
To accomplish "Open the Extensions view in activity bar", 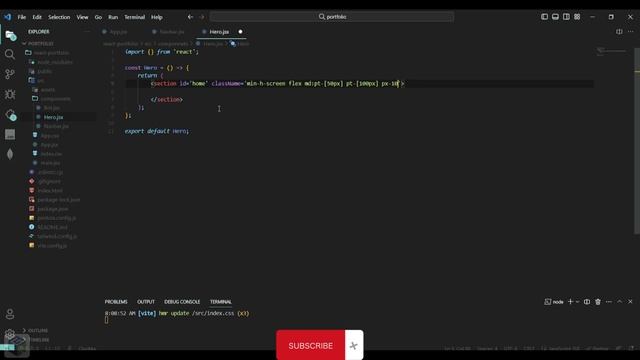I will 10,115.
